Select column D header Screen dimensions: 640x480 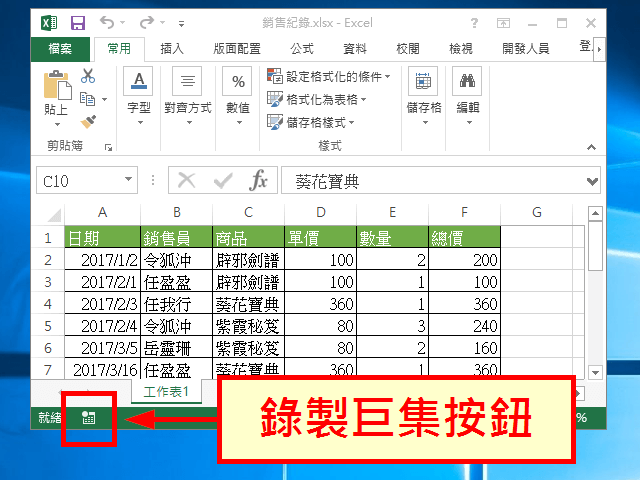coord(321,212)
